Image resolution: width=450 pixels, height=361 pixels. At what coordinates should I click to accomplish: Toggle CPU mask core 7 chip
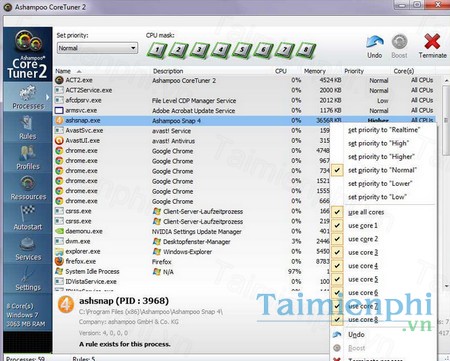pos(284,50)
